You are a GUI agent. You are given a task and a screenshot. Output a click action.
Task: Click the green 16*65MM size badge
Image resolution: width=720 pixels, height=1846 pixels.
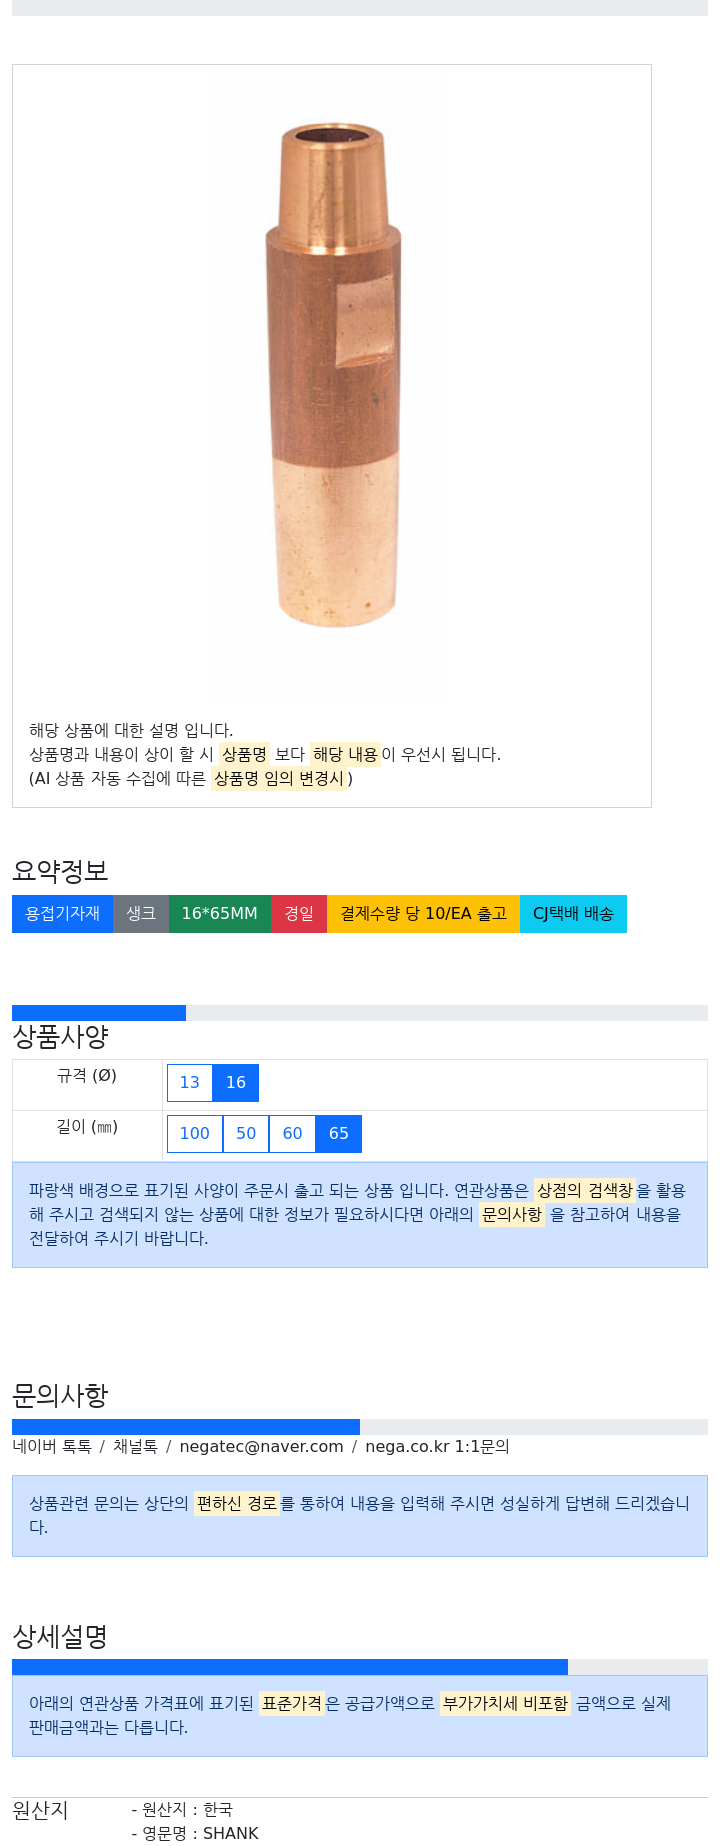[220, 914]
